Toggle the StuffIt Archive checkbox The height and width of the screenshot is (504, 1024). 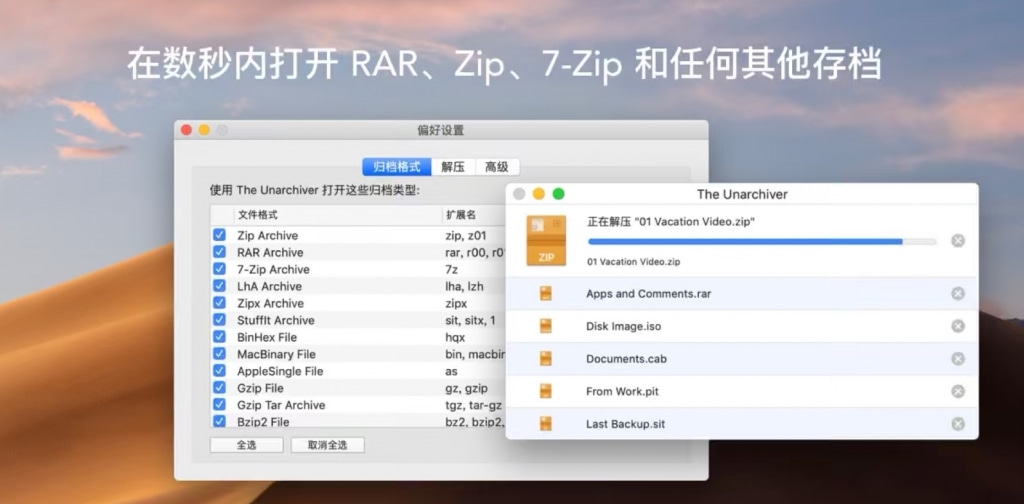pos(219,320)
